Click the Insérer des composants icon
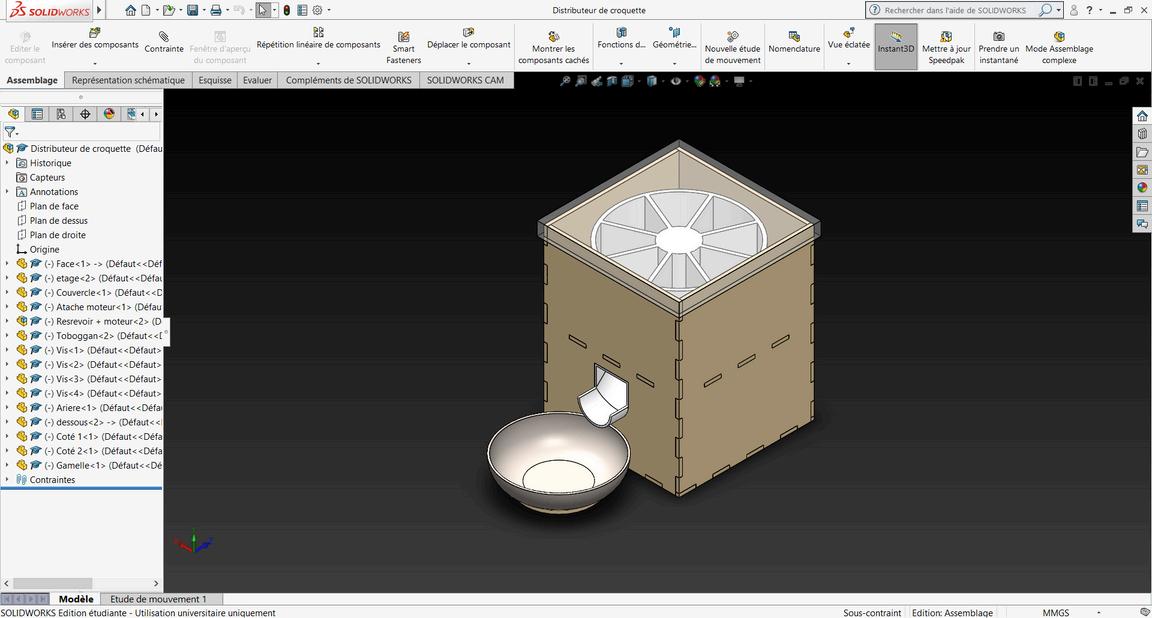1152x618 pixels. click(x=95, y=32)
